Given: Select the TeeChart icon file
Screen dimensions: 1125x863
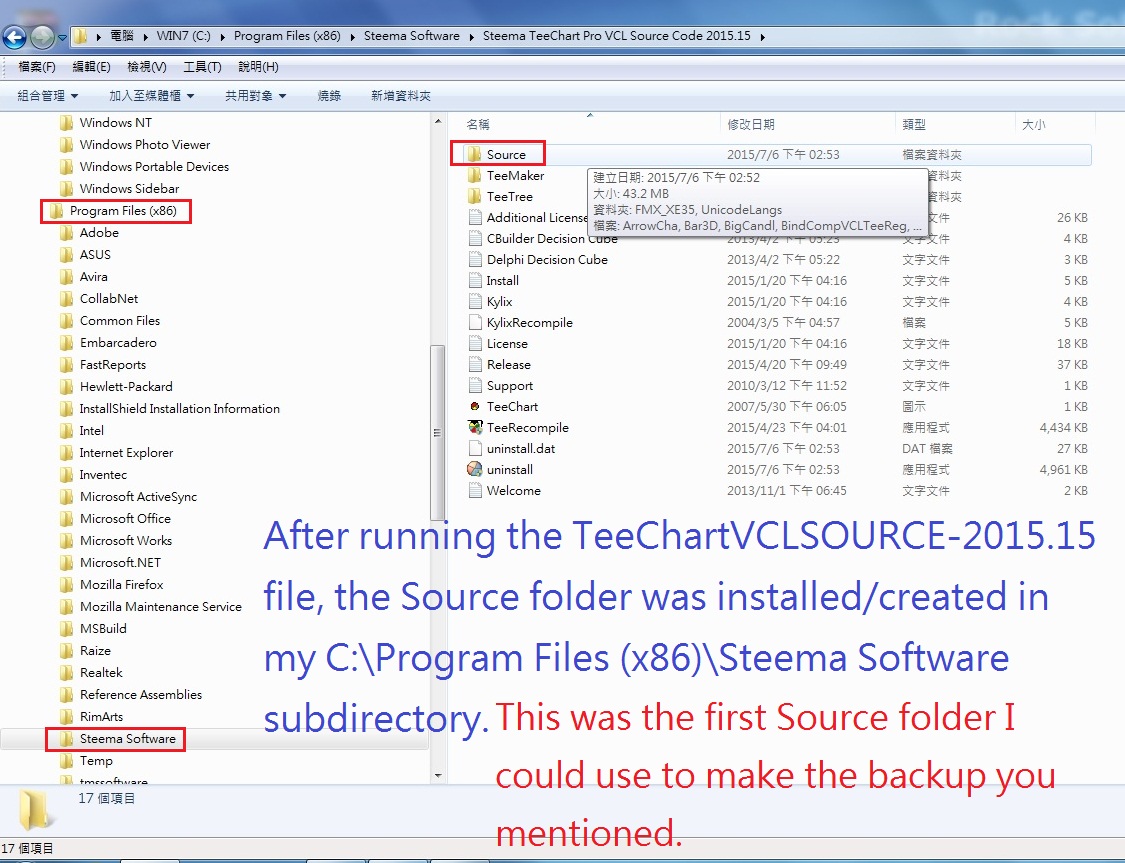Looking at the screenshot, I should tap(474, 406).
